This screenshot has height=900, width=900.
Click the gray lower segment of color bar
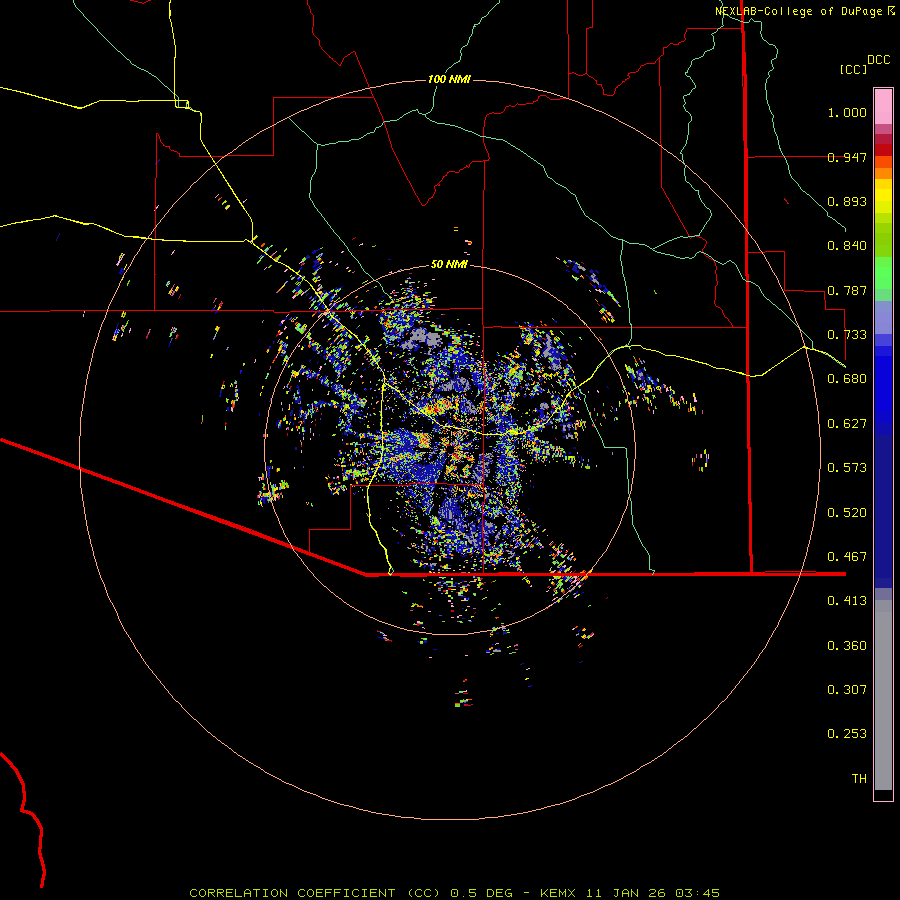tap(883, 695)
